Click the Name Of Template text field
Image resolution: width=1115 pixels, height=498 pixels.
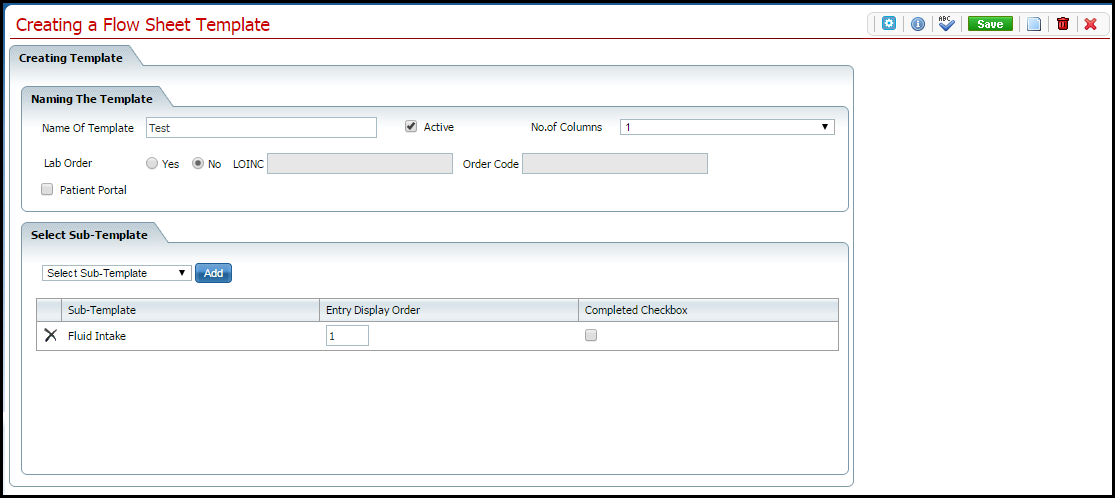[261, 128]
